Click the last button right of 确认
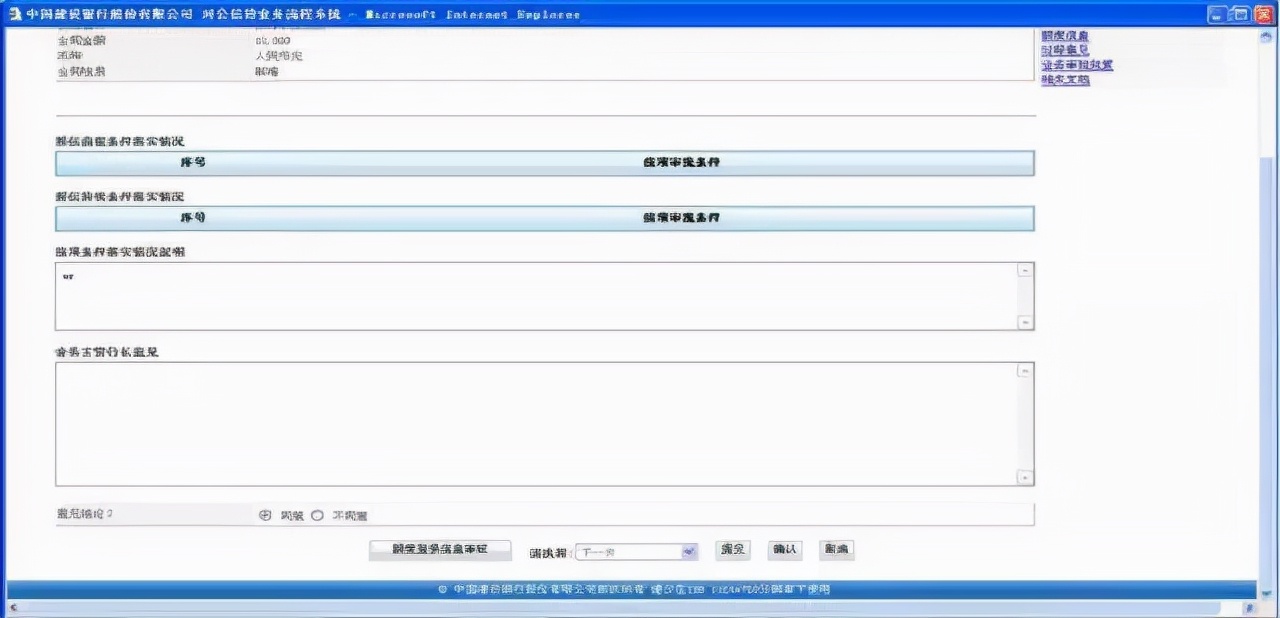This screenshot has height=618, width=1280. click(836, 550)
